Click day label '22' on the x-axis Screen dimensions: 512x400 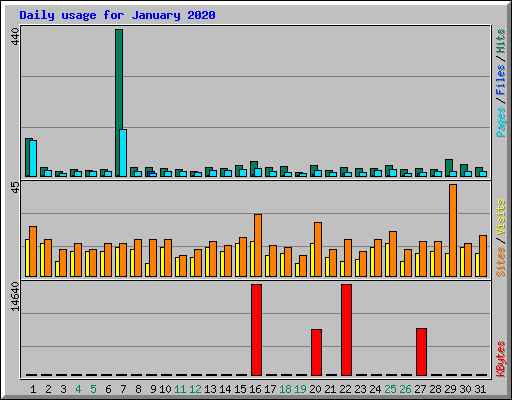point(345,389)
